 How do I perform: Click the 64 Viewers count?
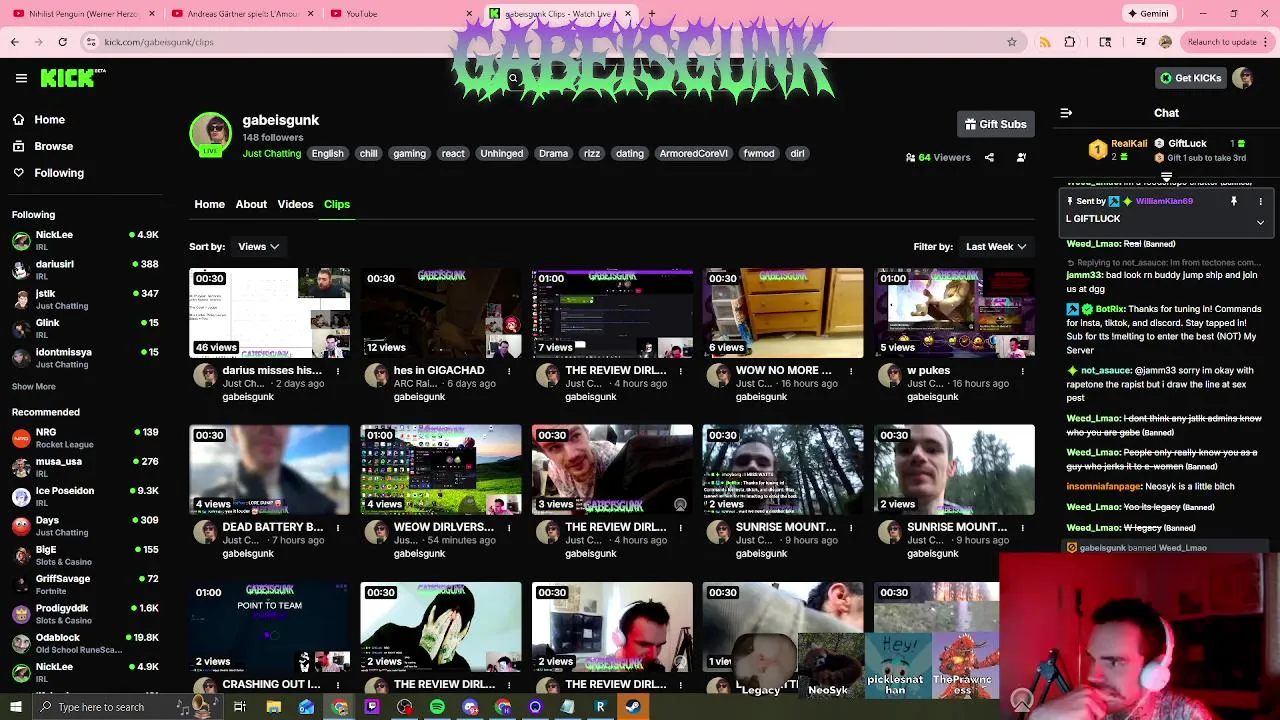click(x=938, y=157)
